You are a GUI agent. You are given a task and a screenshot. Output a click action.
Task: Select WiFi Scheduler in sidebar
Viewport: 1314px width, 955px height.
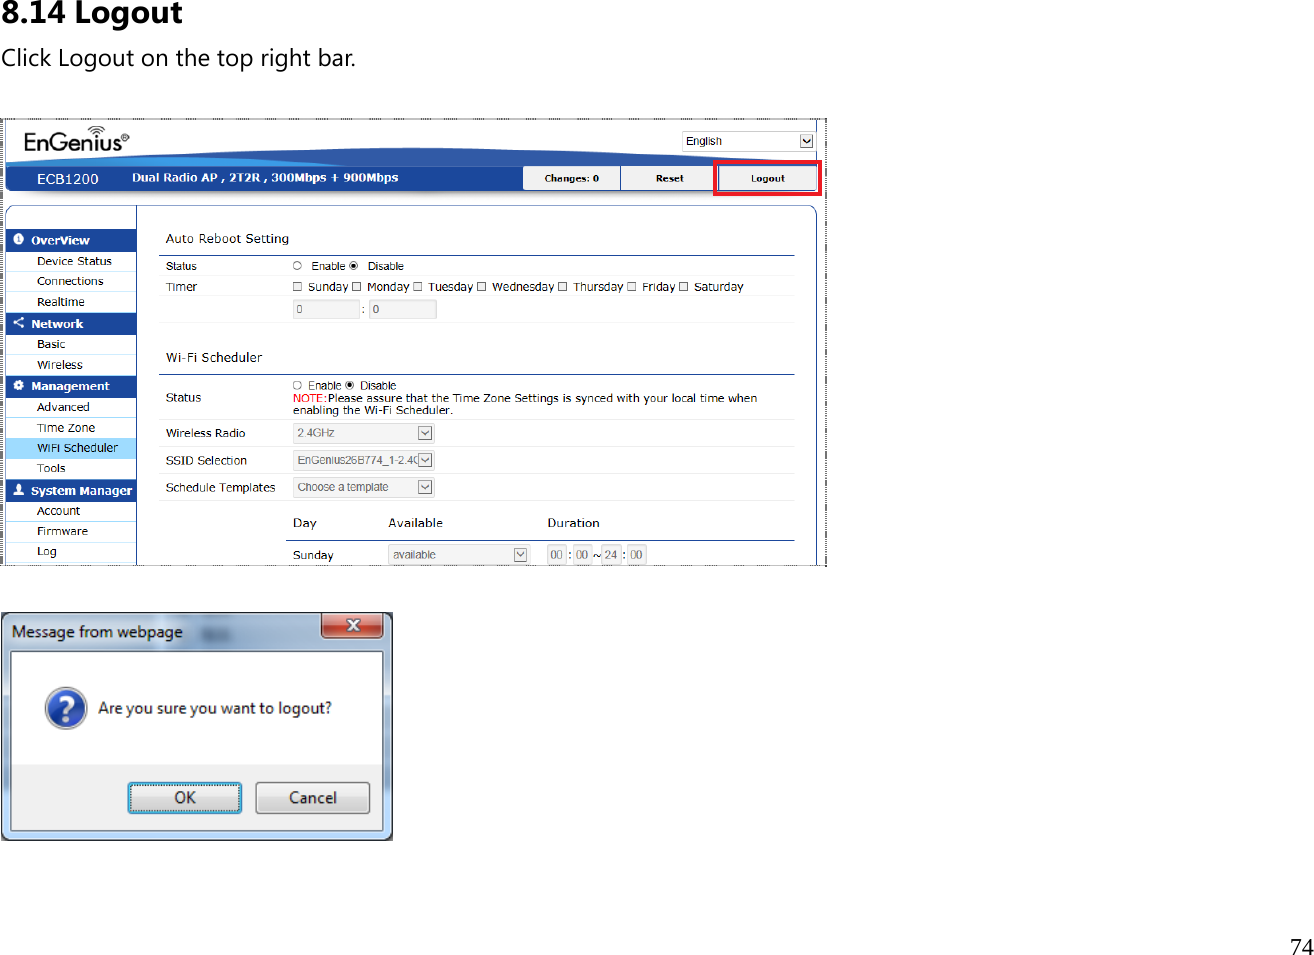72,448
